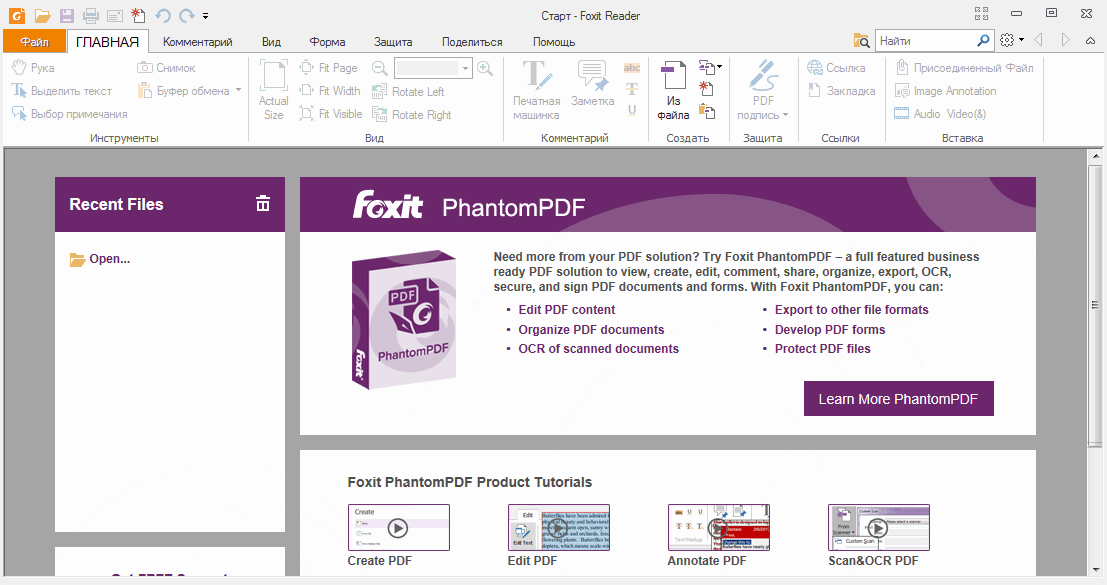Open the Защита ribbon tab
The height and width of the screenshot is (585, 1107).
(x=393, y=42)
